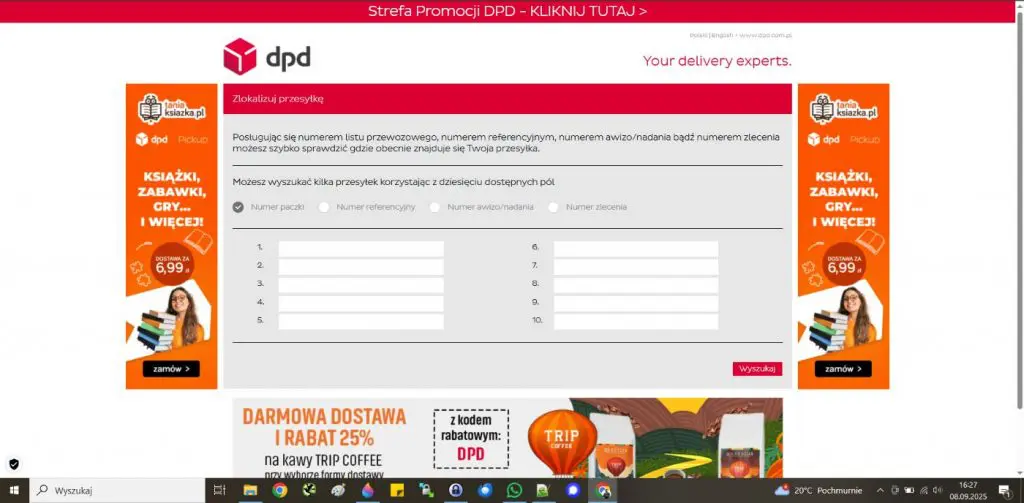The image size is (1024, 503).
Task: Open the weather widget showing 20°C Pochmurnie
Action: point(819,490)
